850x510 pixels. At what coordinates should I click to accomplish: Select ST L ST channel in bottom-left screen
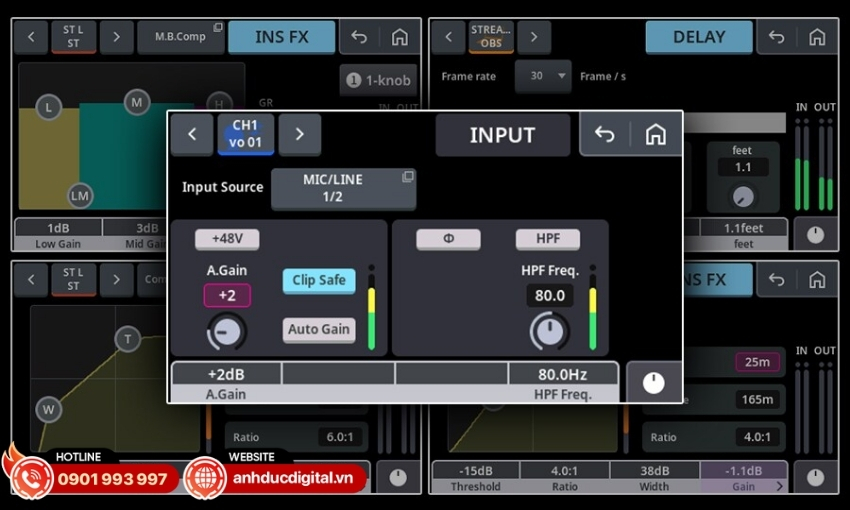74,280
